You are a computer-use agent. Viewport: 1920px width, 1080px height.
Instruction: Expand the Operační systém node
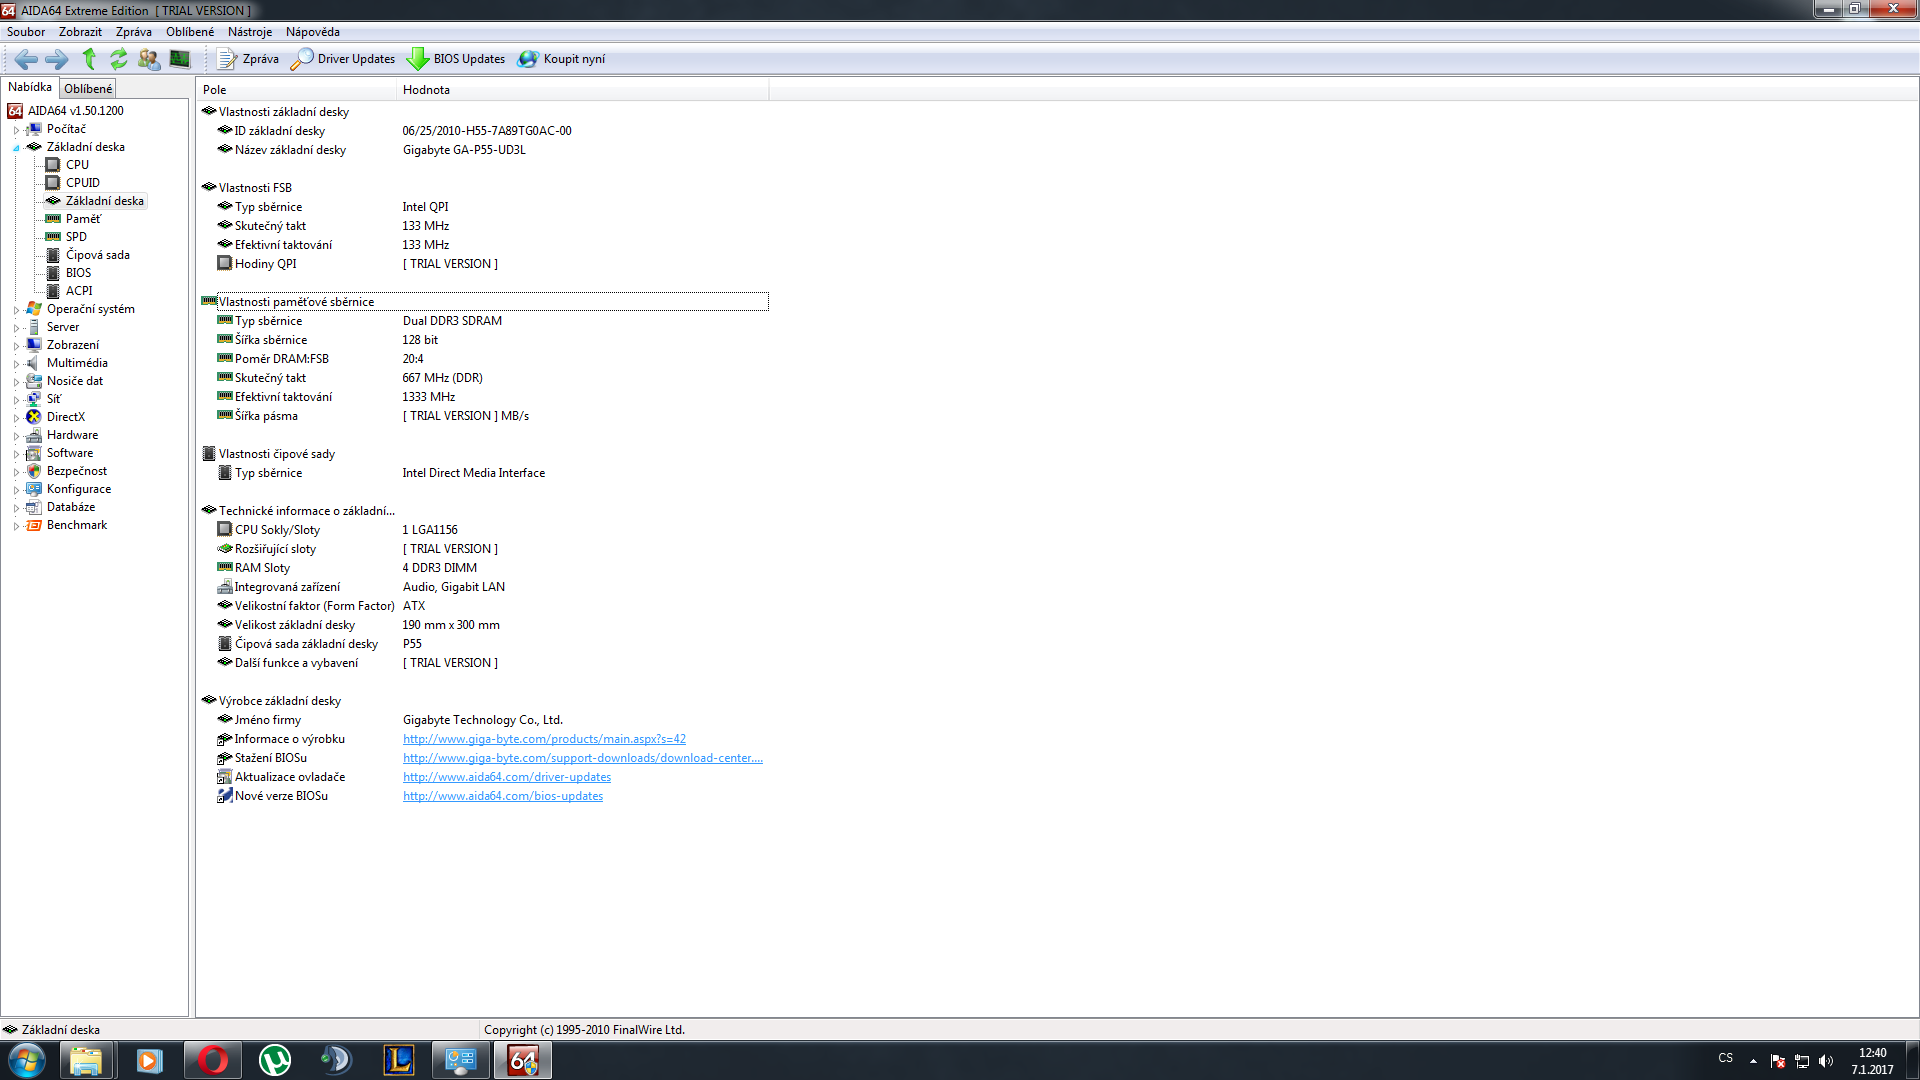click(x=16, y=310)
